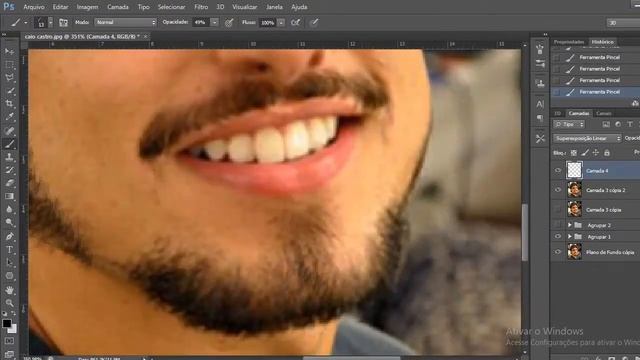This screenshot has width=640, height=360.
Task: Lock all padlock icon
Action: coord(607,153)
